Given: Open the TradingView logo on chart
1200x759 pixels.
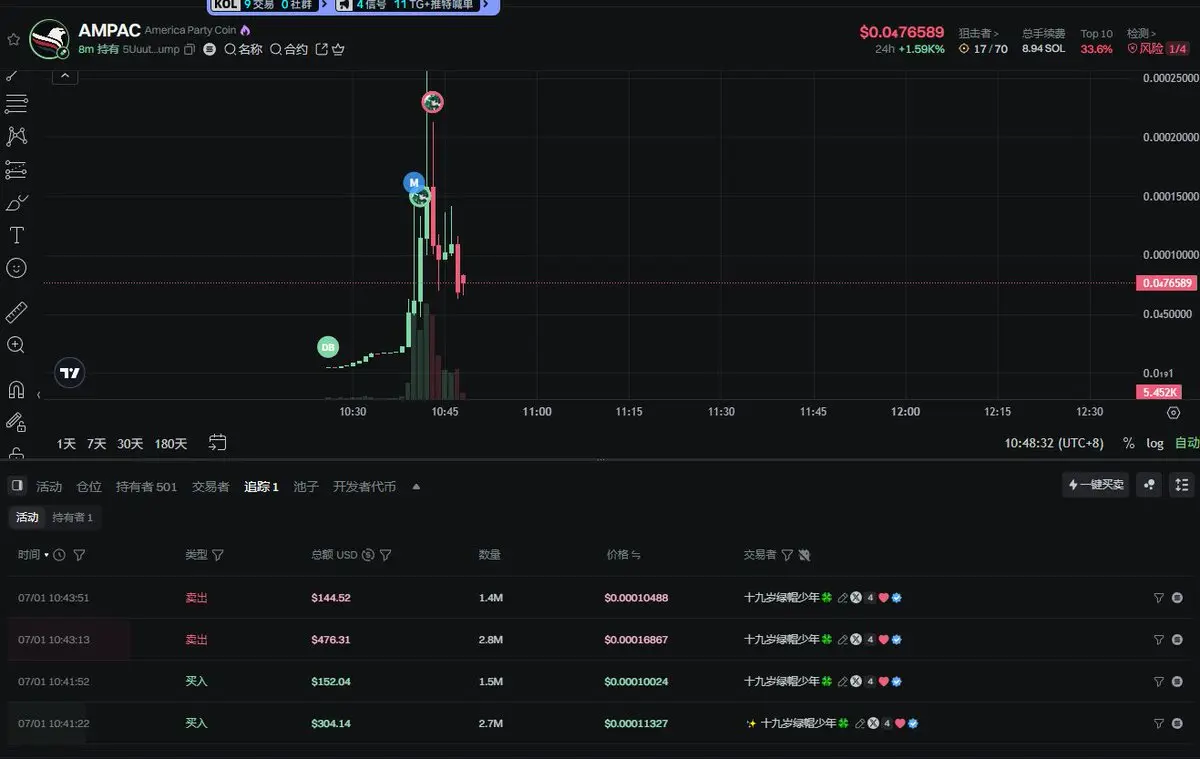Looking at the screenshot, I should pos(69,373).
